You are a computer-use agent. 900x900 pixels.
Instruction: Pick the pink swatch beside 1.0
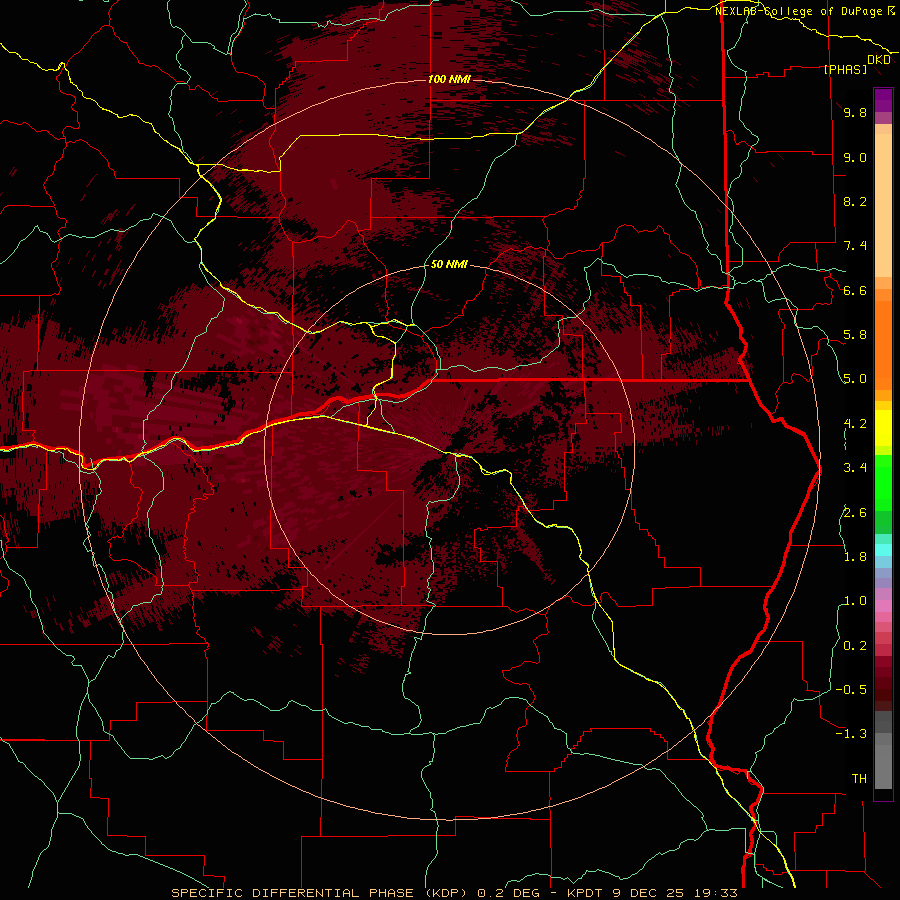point(883,606)
